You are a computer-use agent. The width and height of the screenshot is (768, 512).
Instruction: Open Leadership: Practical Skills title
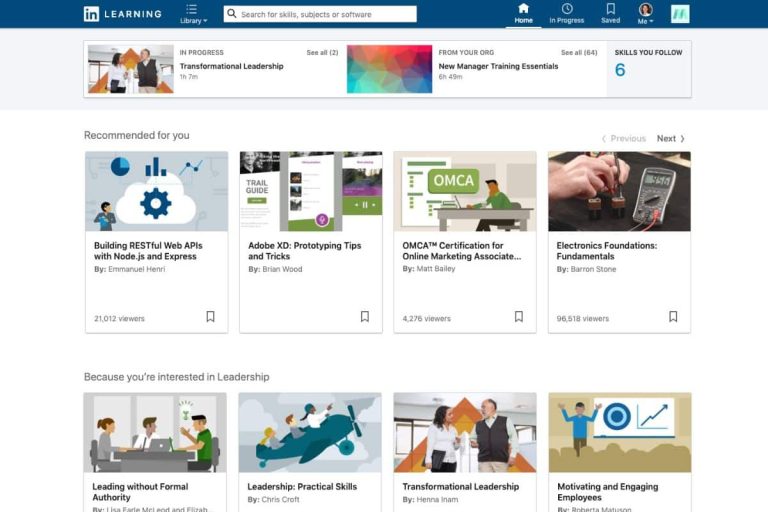click(x=302, y=487)
